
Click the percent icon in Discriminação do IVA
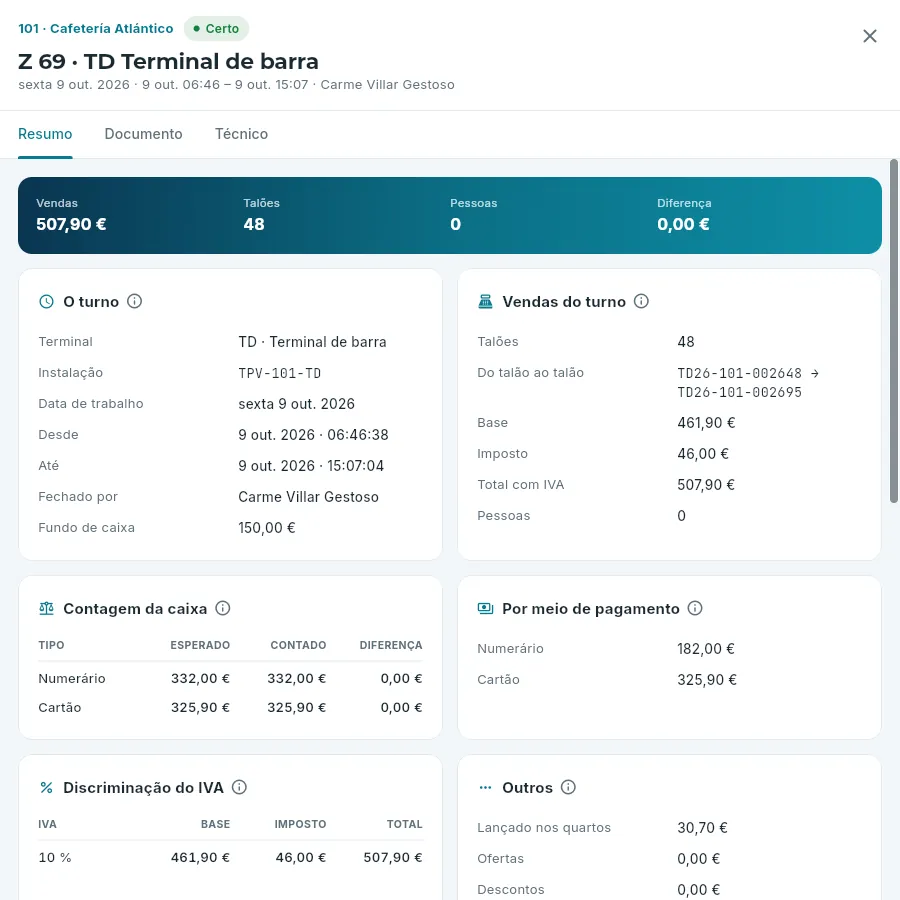point(46,788)
